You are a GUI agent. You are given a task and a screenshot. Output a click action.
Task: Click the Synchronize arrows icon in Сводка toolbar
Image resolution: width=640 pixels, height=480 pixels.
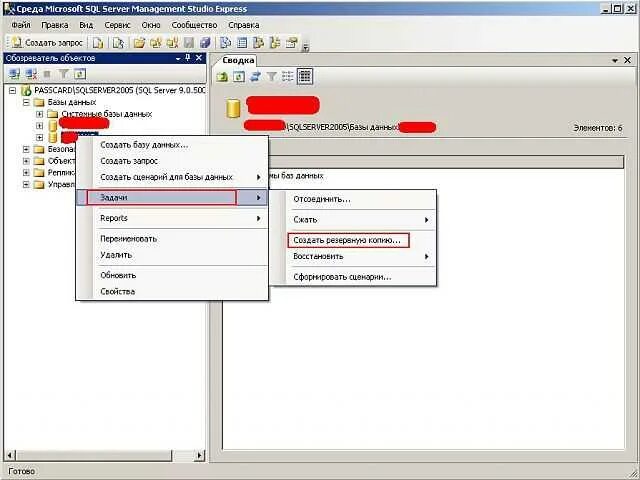(255, 76)
